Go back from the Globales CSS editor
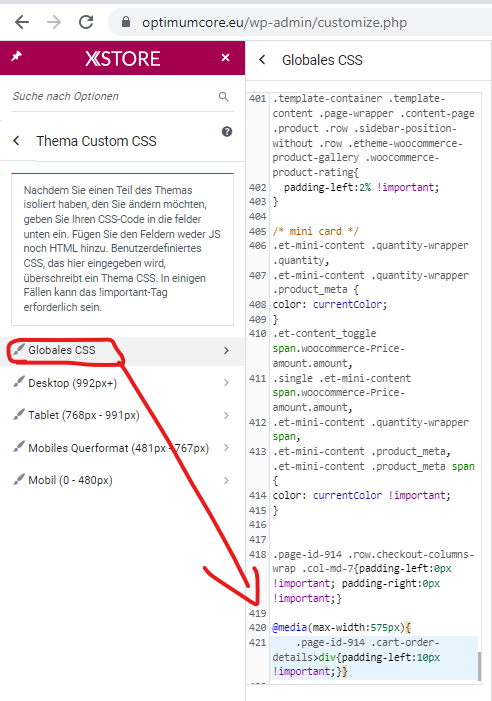 262,59
